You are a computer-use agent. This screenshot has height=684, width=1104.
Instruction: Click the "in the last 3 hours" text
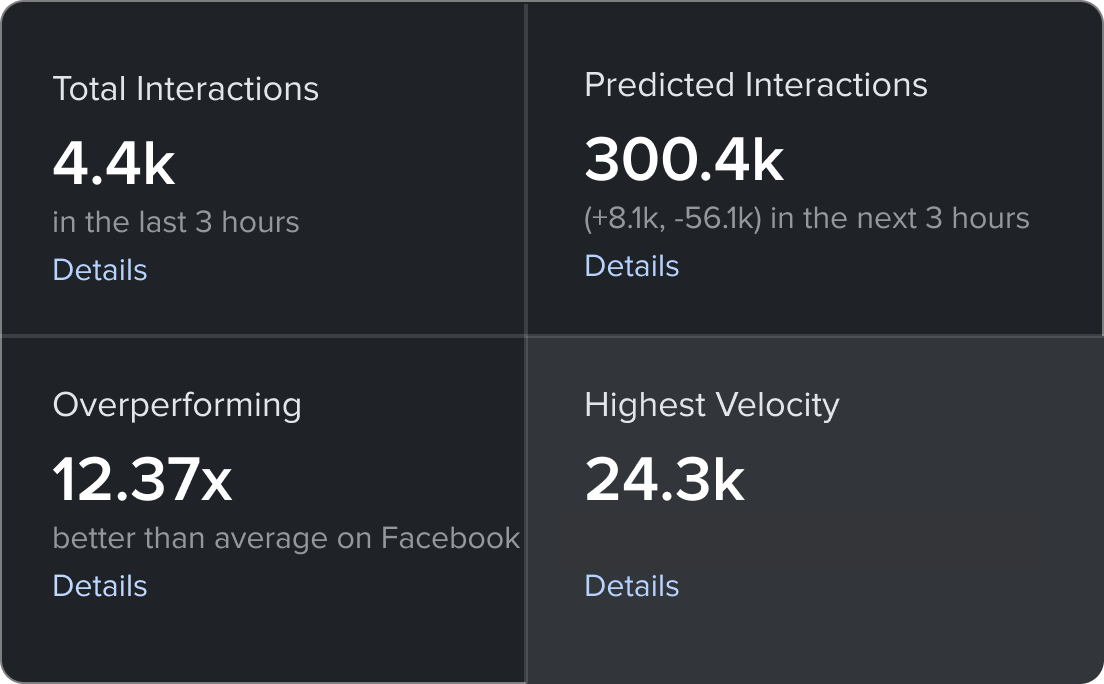(x=176, y=222)
